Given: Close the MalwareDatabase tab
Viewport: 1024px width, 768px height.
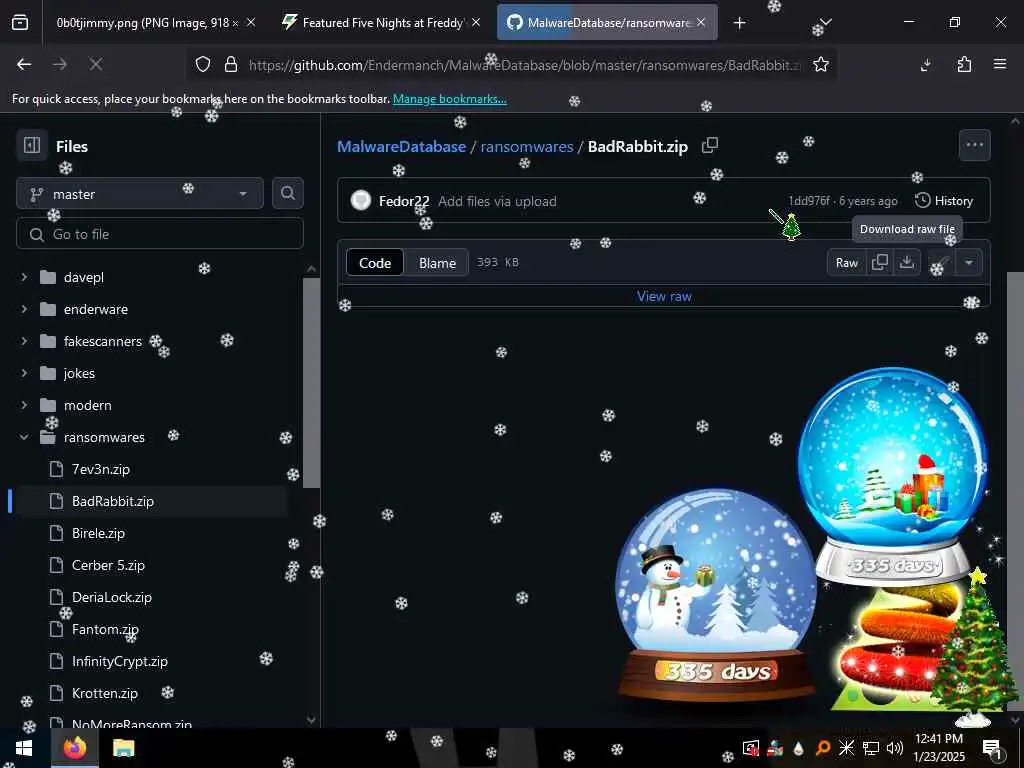Looking at the screenshot, I should point(701,23).
